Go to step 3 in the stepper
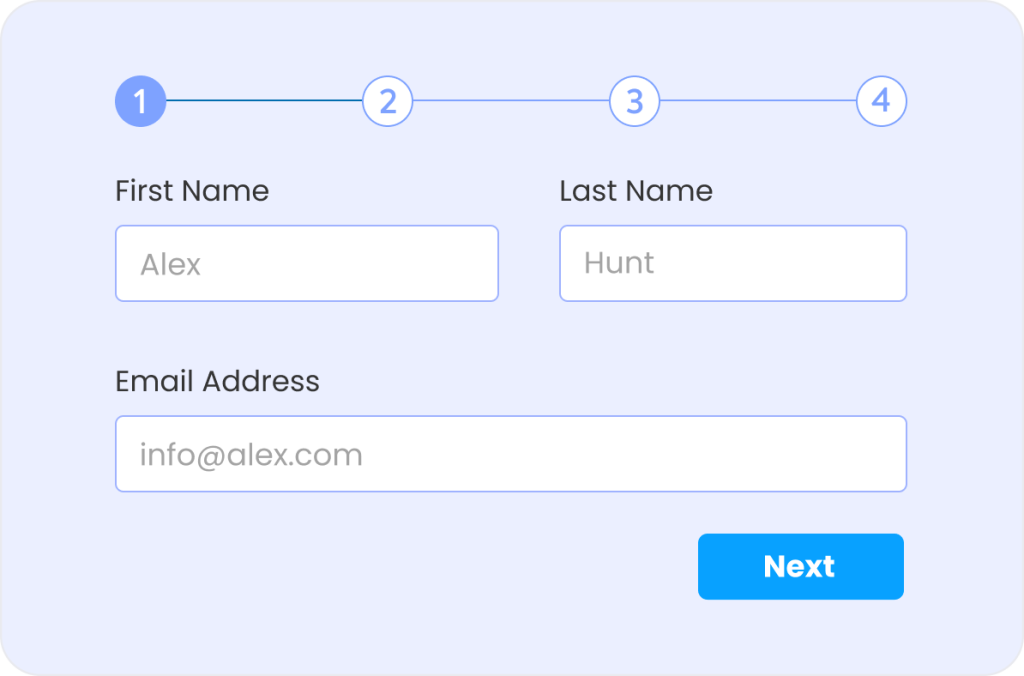The width and height of the screenshot is (1024, 676). 634,101
